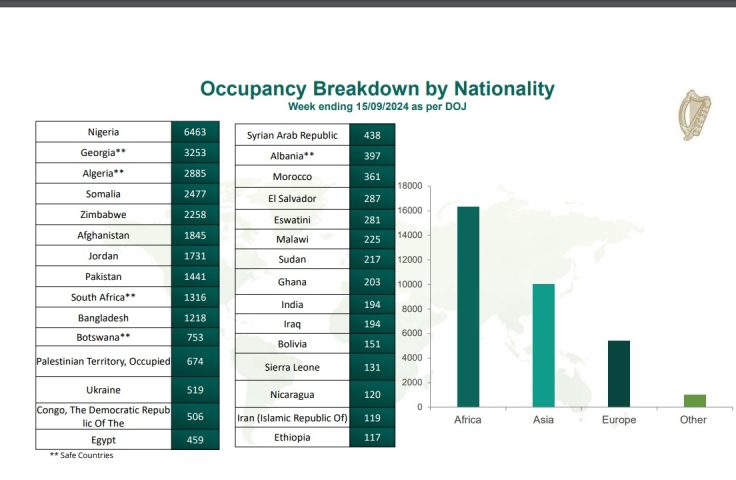Image resolution: width=736 pixels, height=480 pixels.
Task: Select the Nigeria table cell
Action: [103, 132]
